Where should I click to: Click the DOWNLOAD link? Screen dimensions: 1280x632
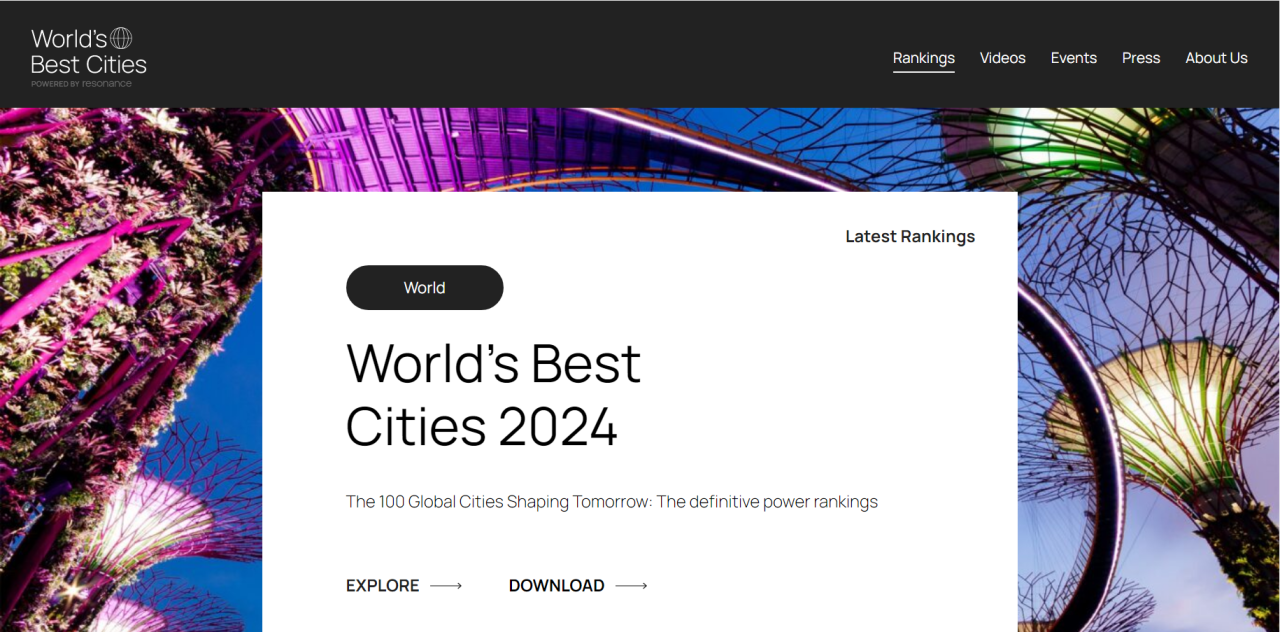pos(557,586)
